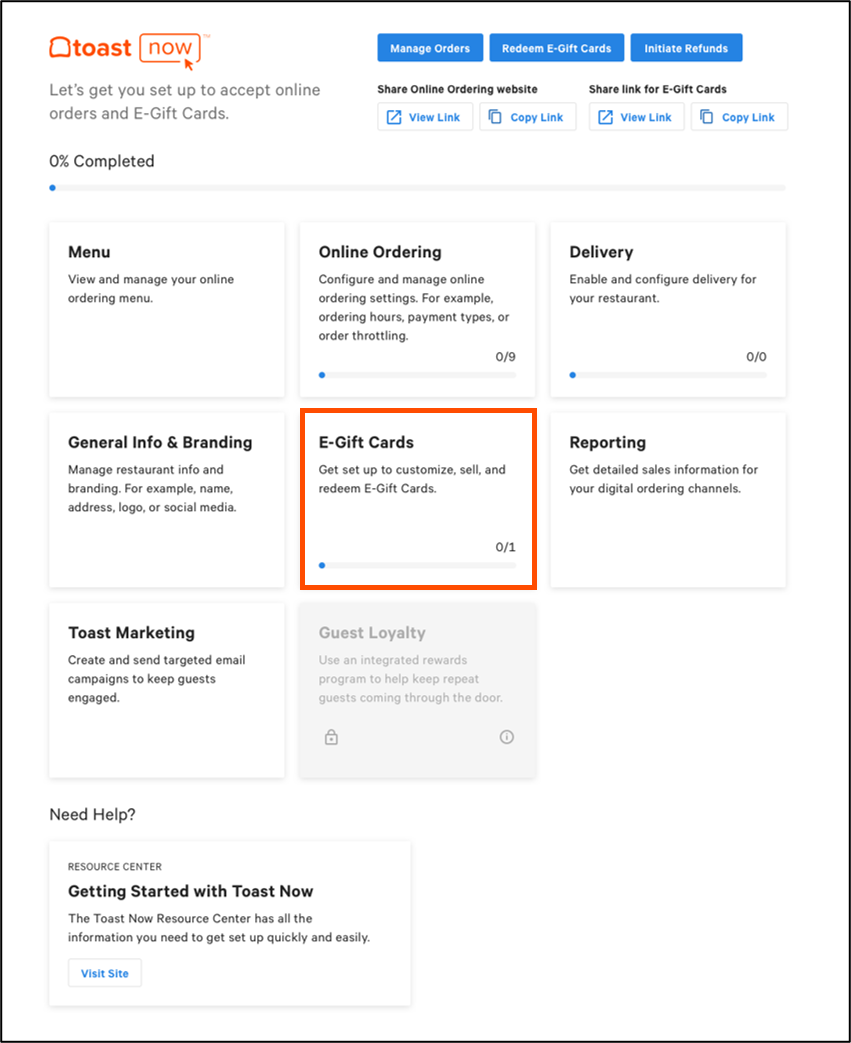The width and height of the screenshot is (851, 1043).
Task: Click the Share link for E-Gift Cards label
Action: [x=657, y=89]
